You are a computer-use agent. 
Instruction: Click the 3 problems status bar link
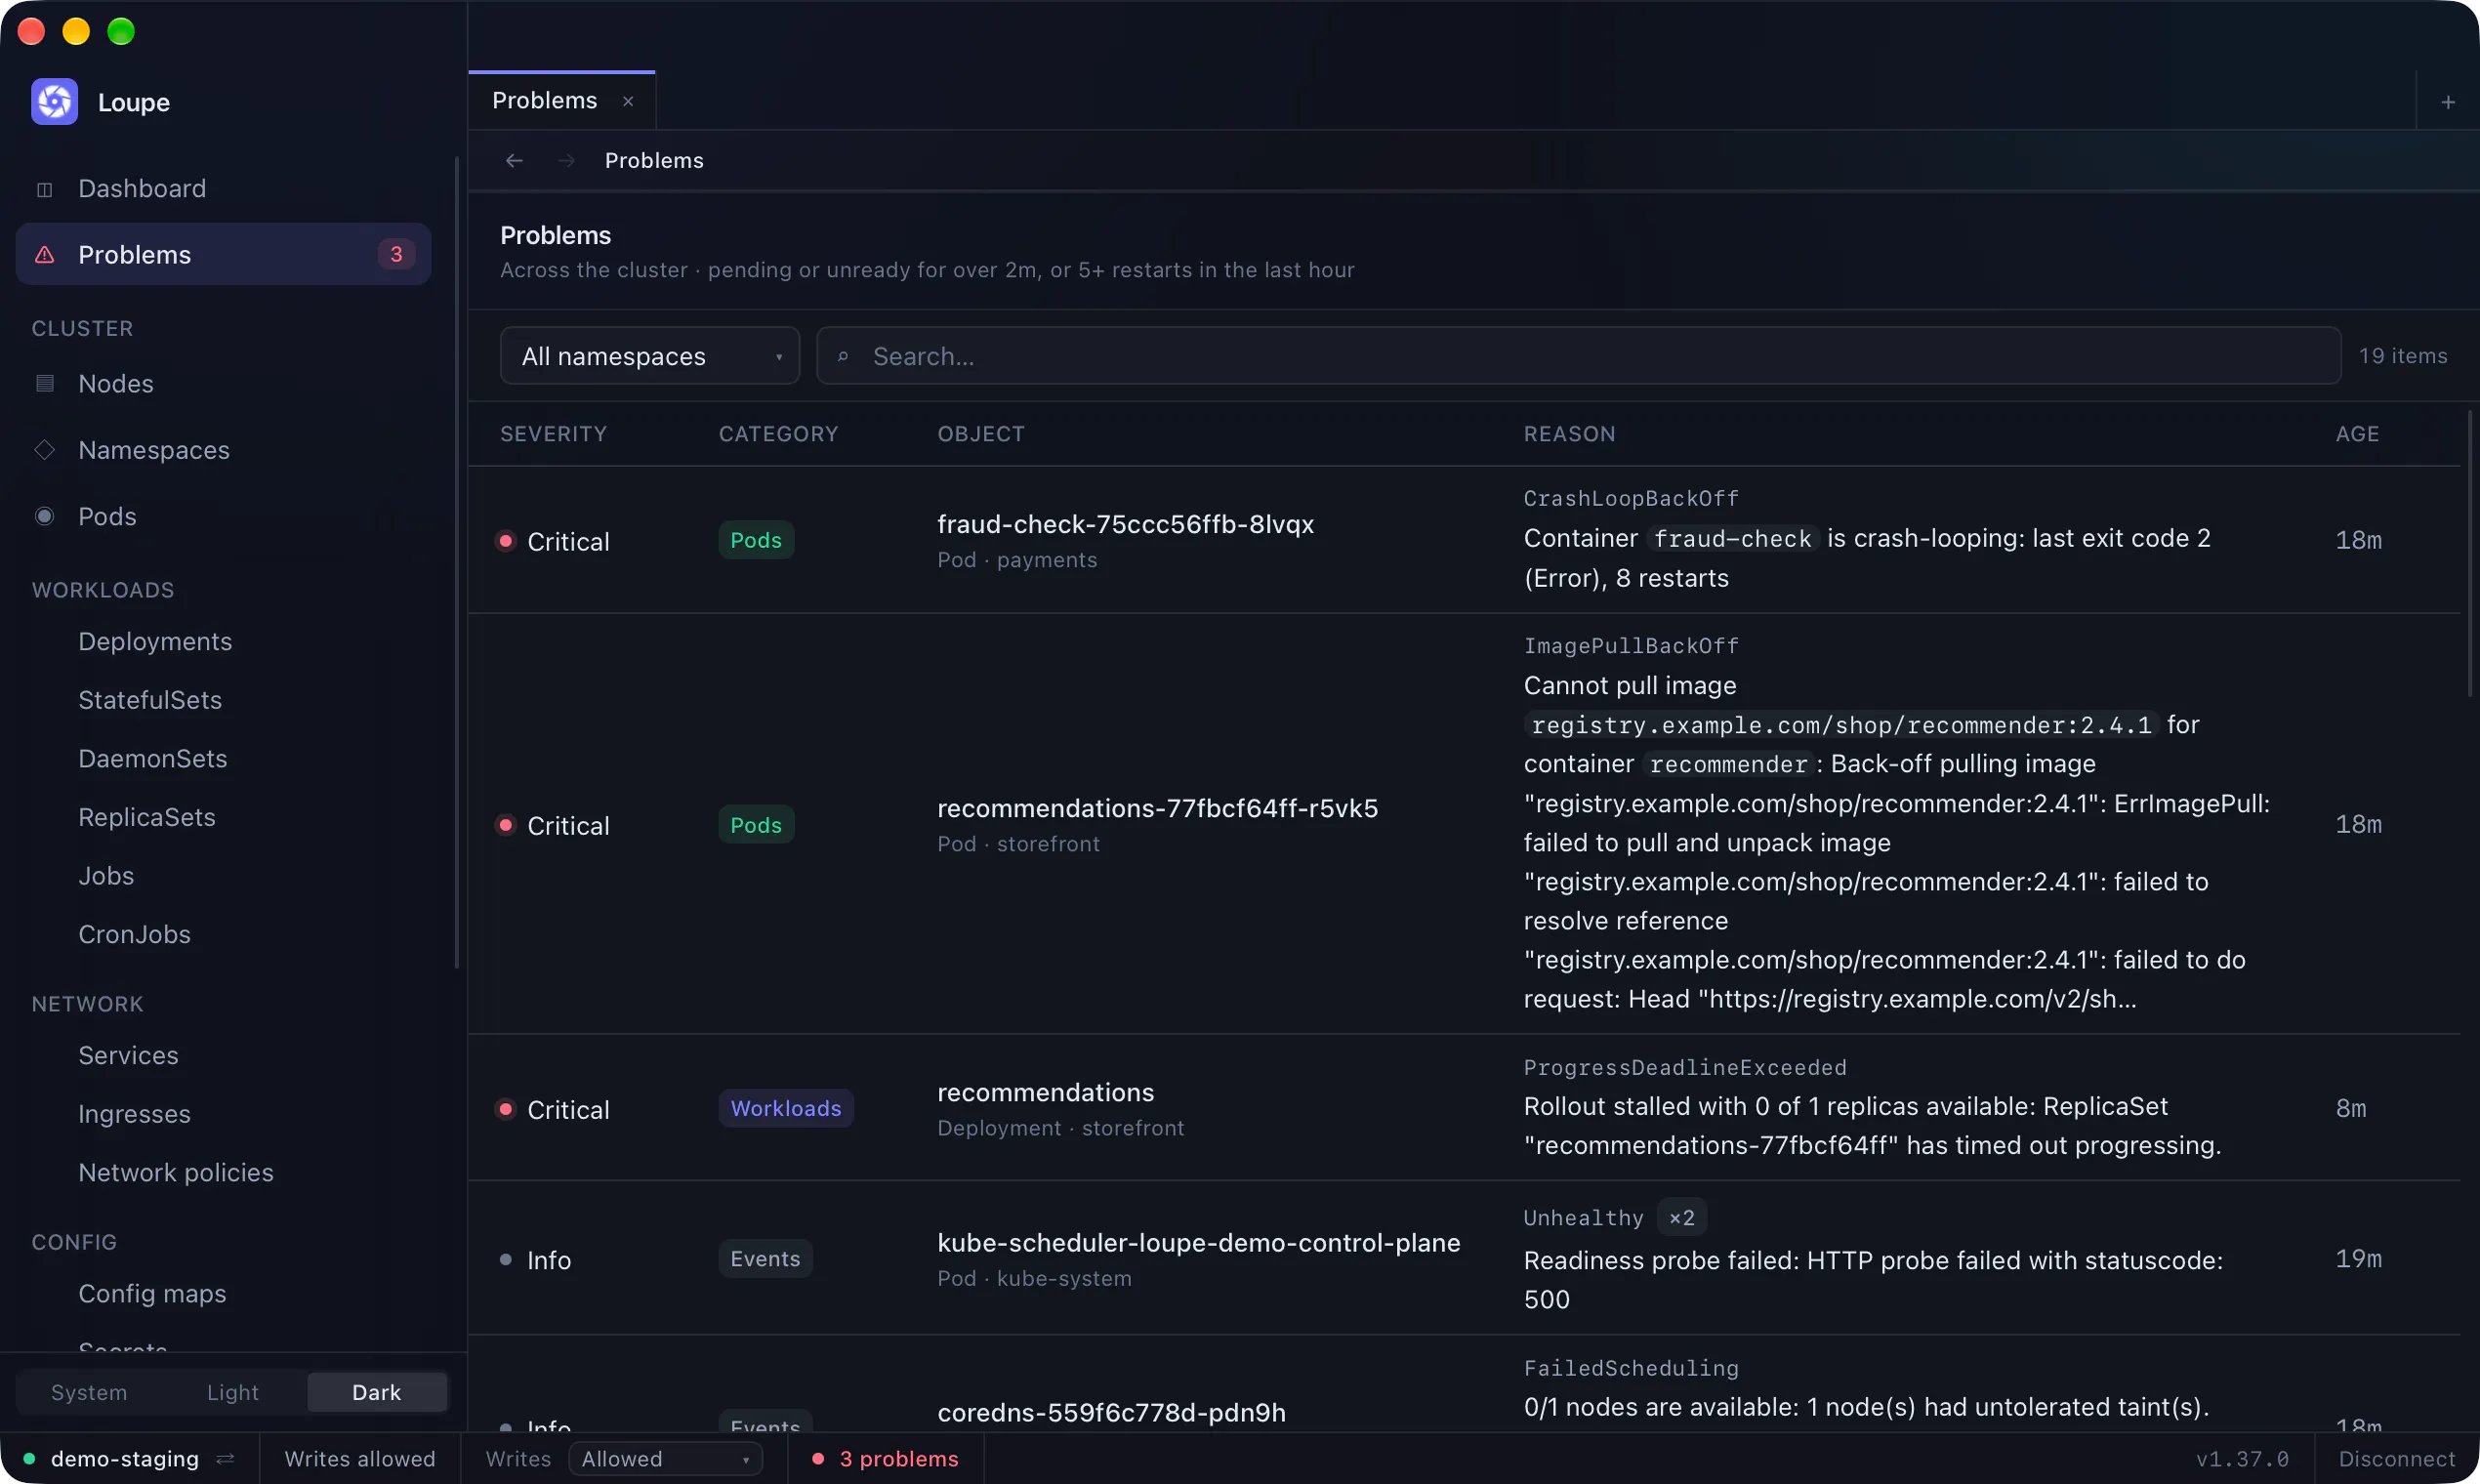886,1459
